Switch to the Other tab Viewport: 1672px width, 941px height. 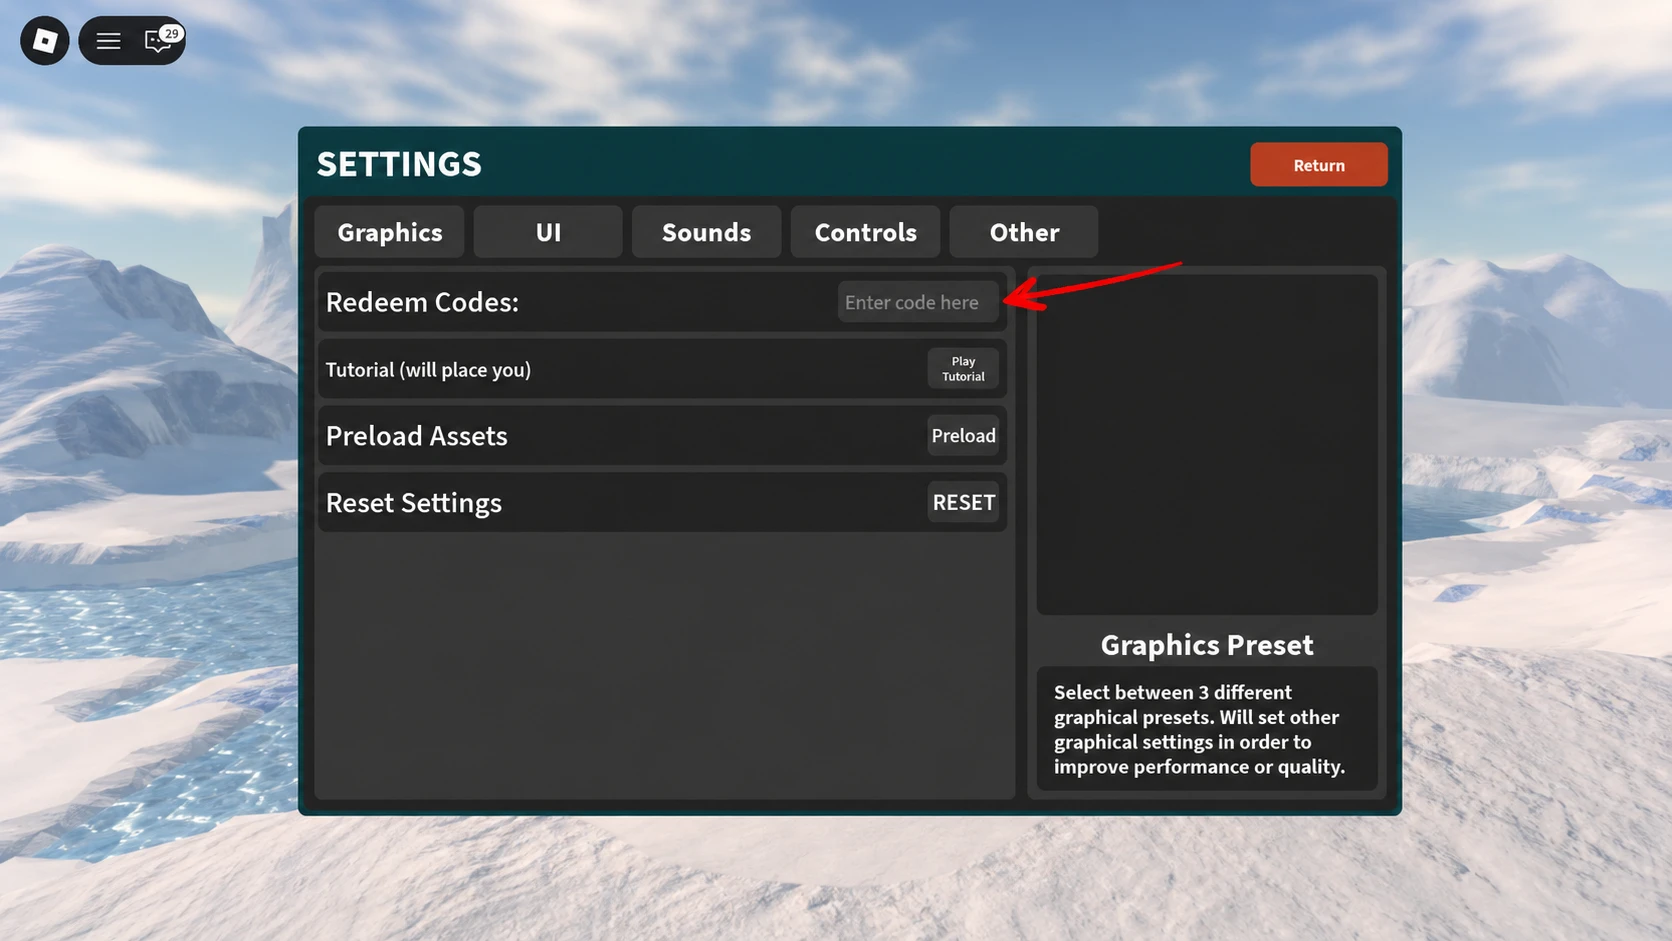(1024, 232)
